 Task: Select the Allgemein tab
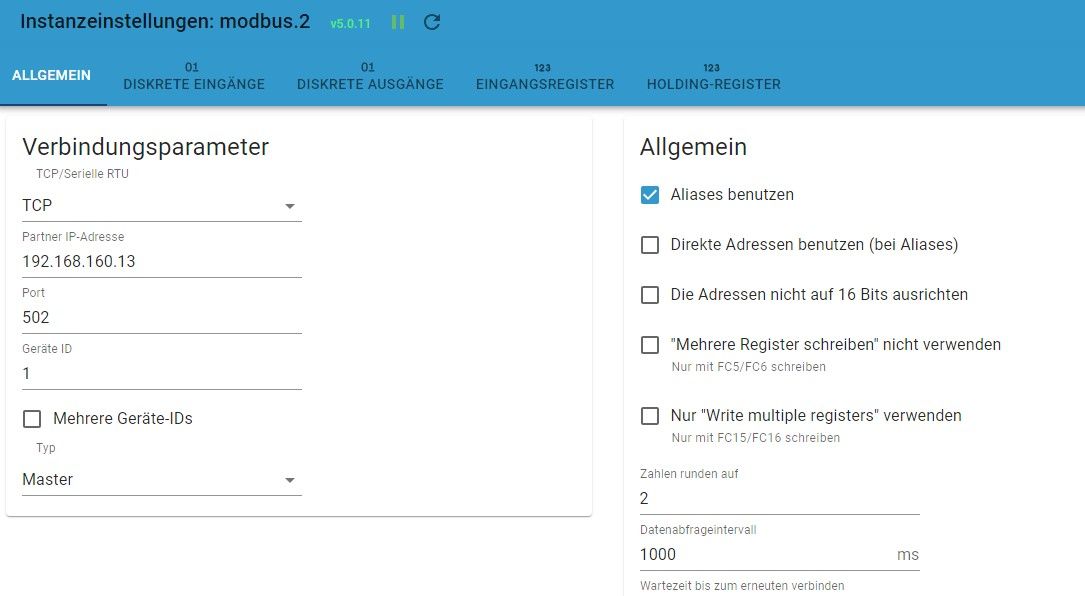(52, 75)
